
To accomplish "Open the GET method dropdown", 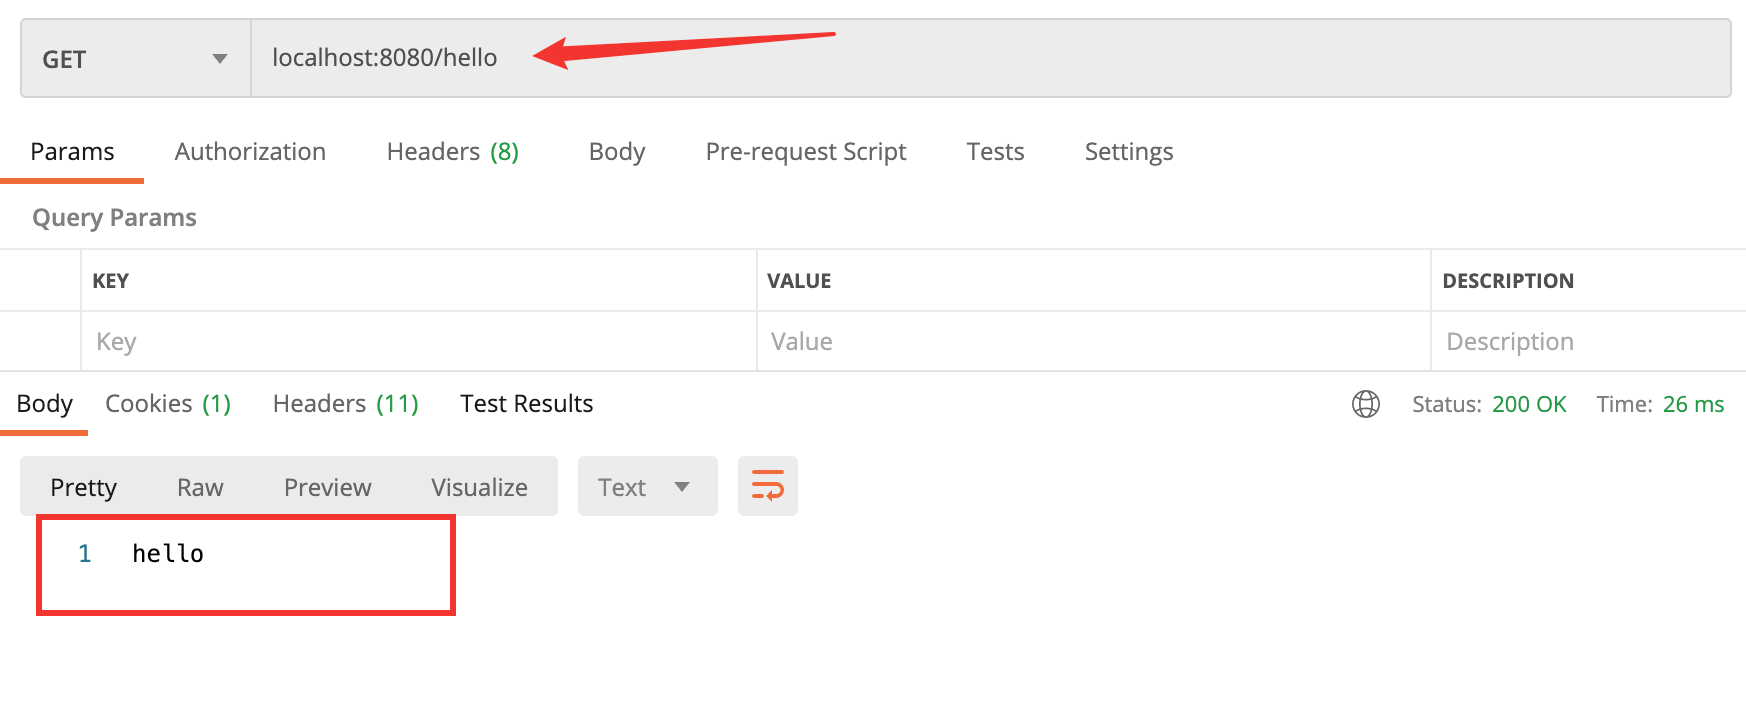I will [x=135, y=59].
